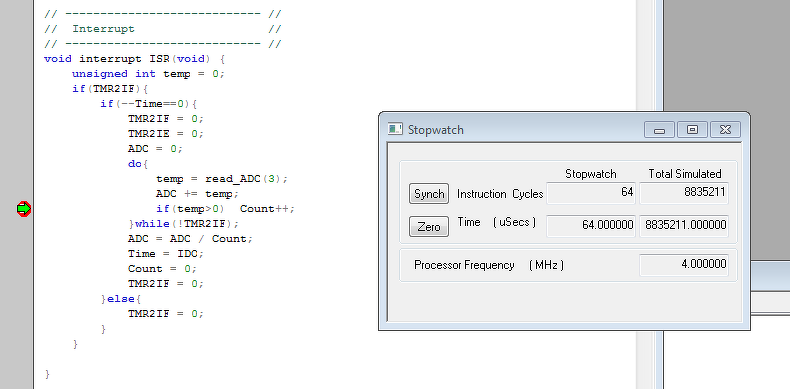The image size is (790, 389).
Task: Click the '}while(!TMR2IF);' line
Action: (184, 224)
